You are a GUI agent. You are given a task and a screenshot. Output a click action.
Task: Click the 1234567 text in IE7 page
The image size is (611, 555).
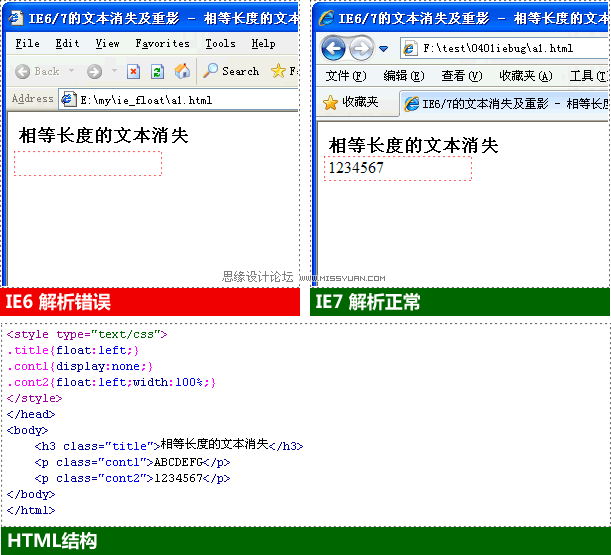(x=356, y=168)
